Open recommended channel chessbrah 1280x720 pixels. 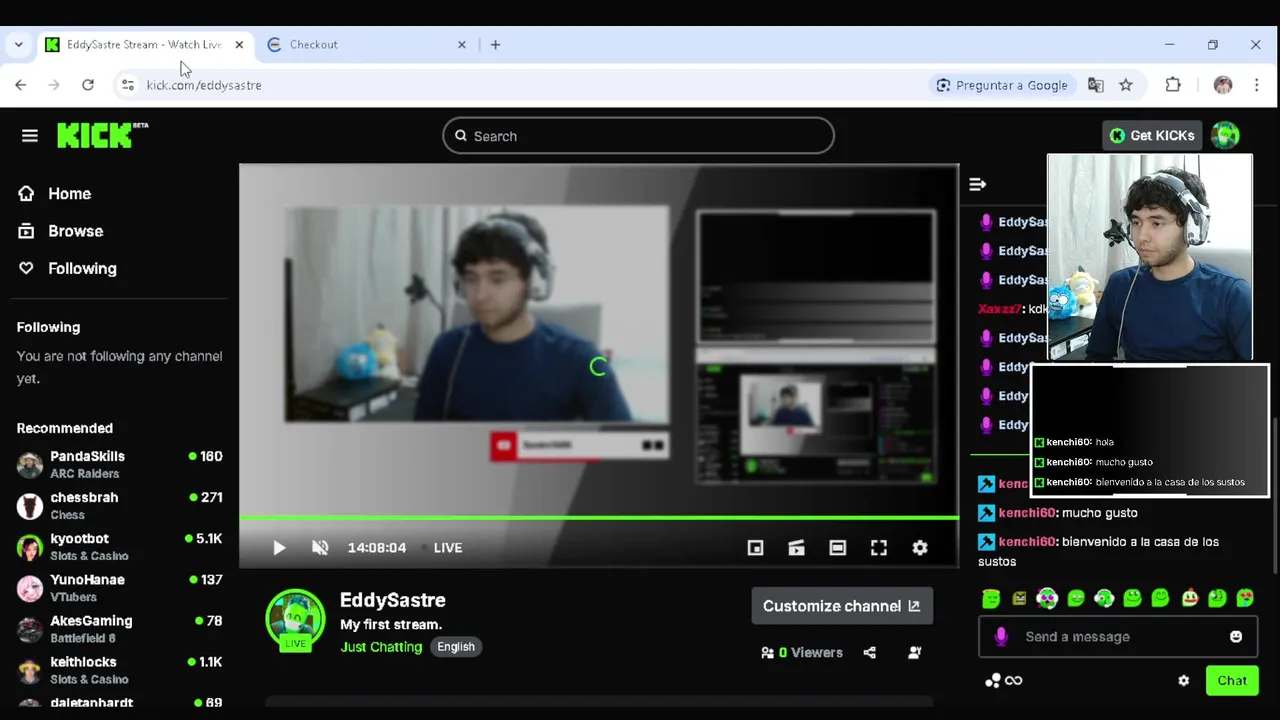click(x=120, y=505)
